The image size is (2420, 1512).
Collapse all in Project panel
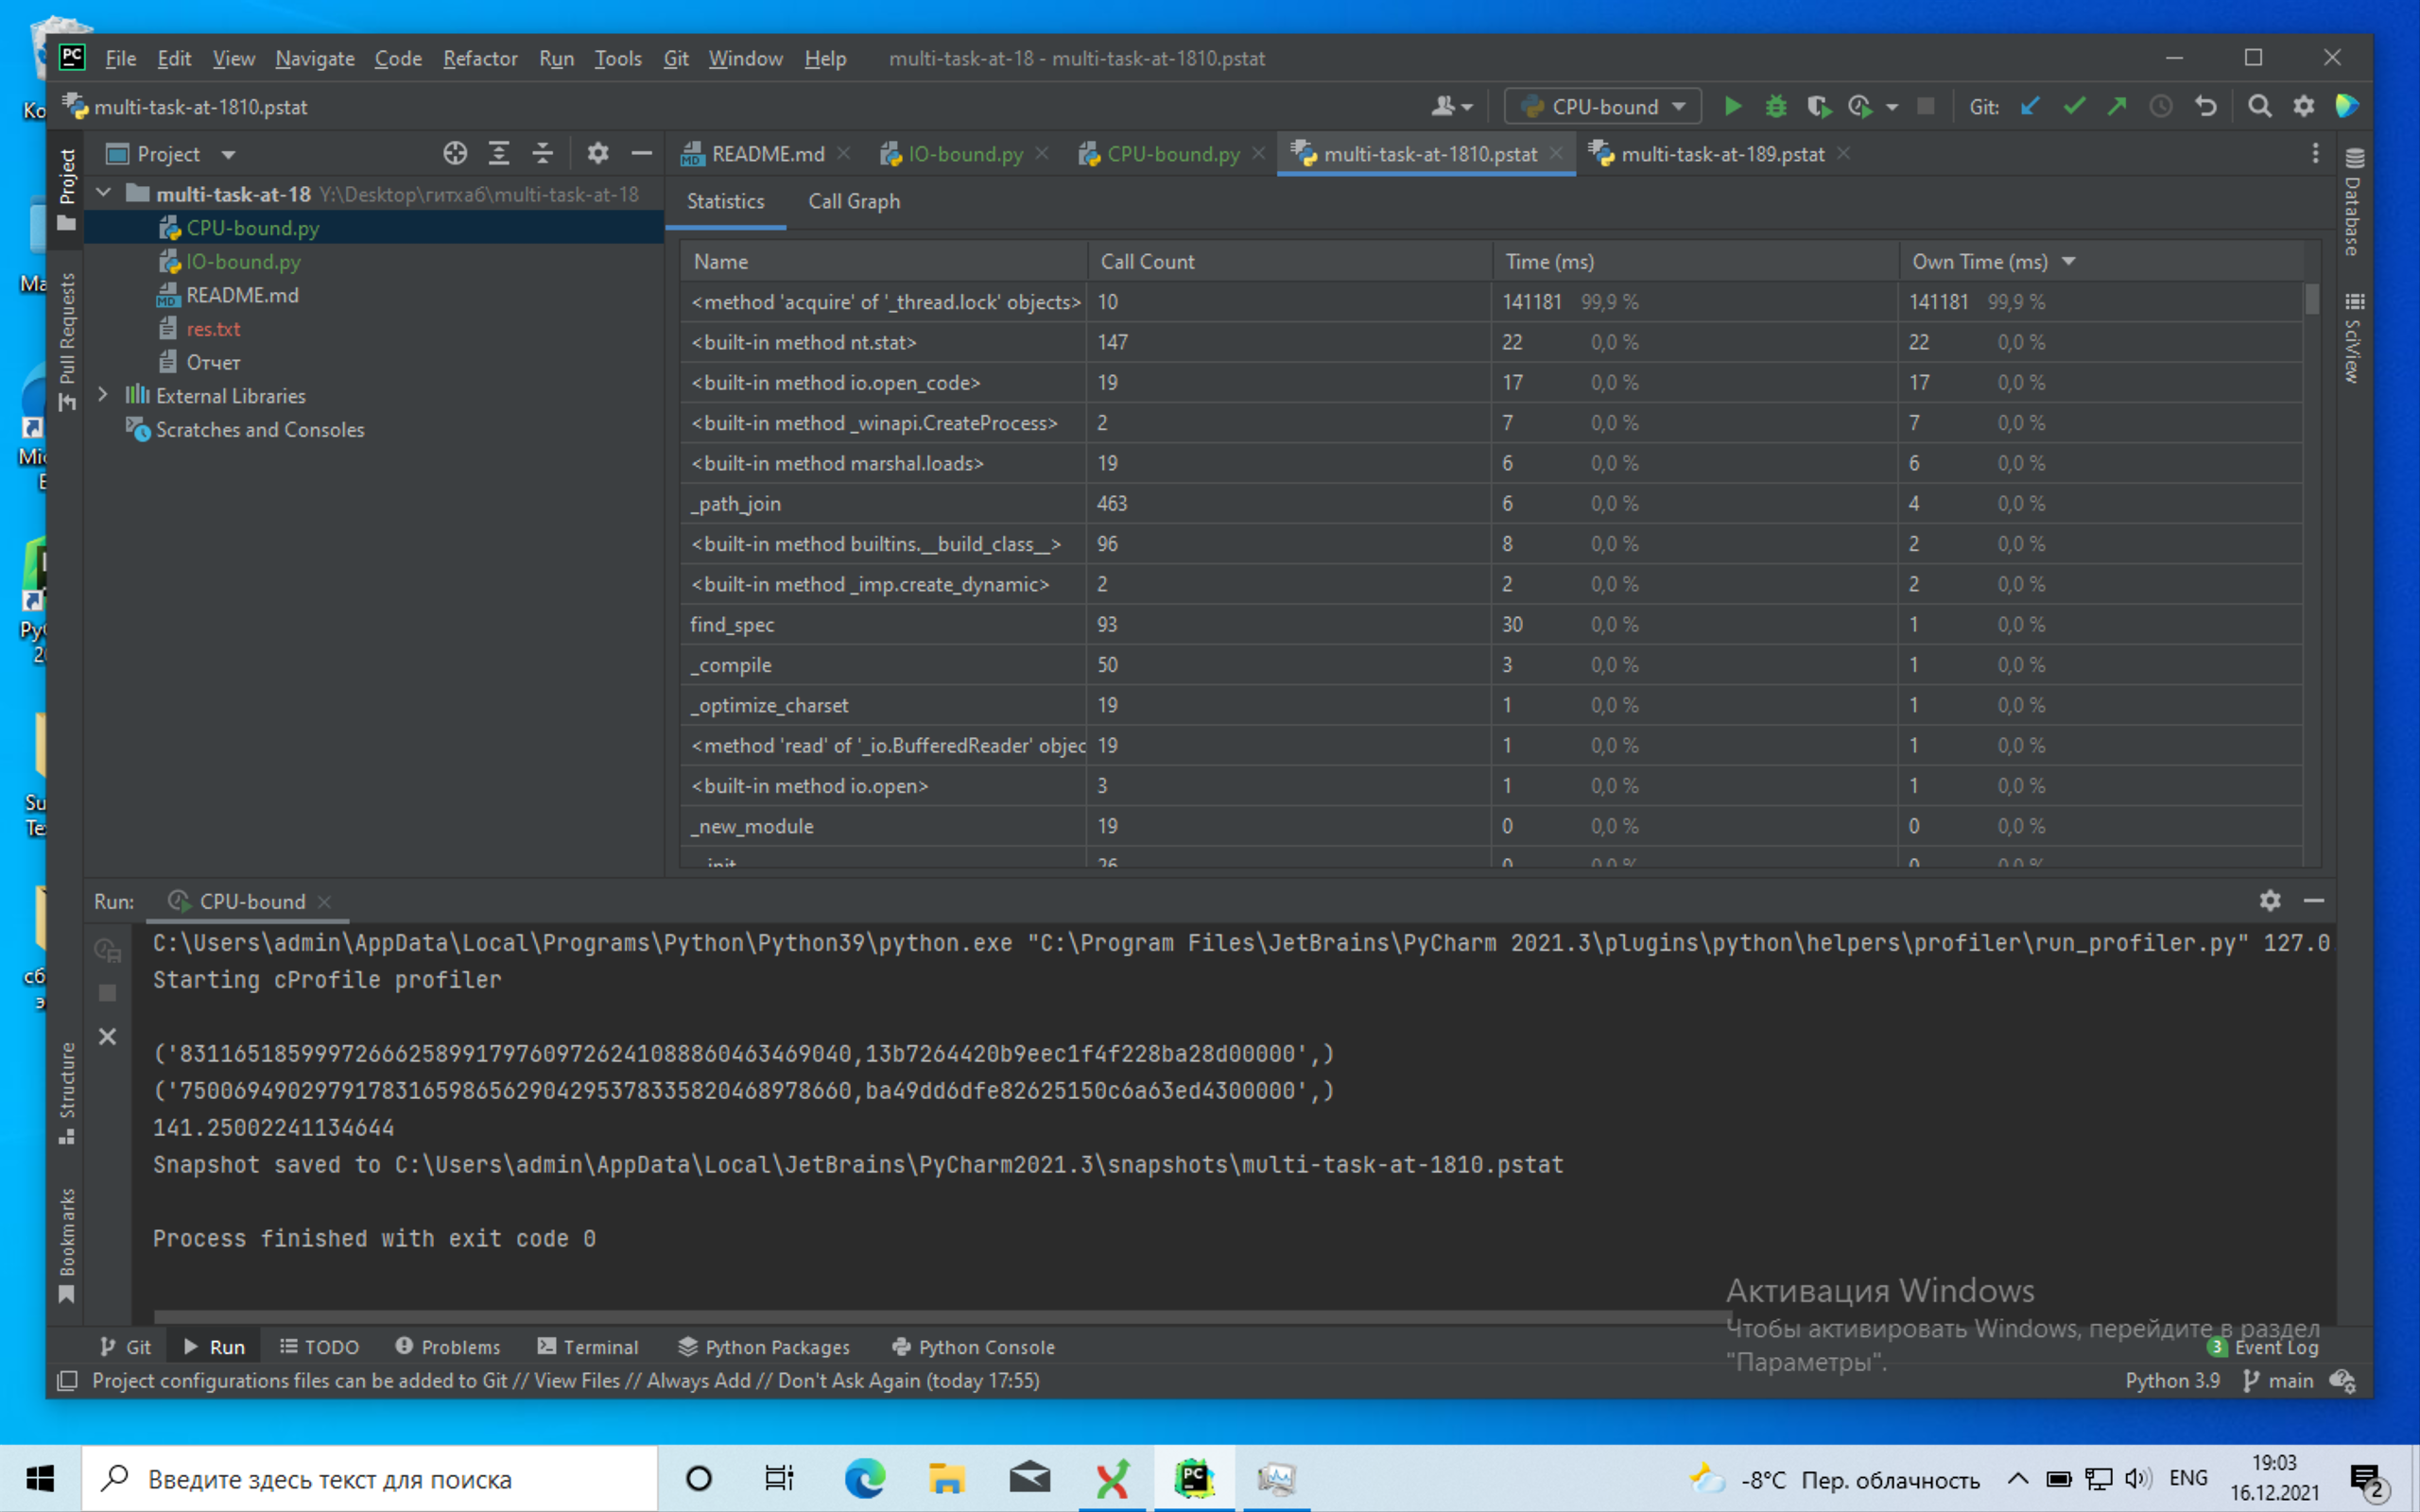(542, 153)
